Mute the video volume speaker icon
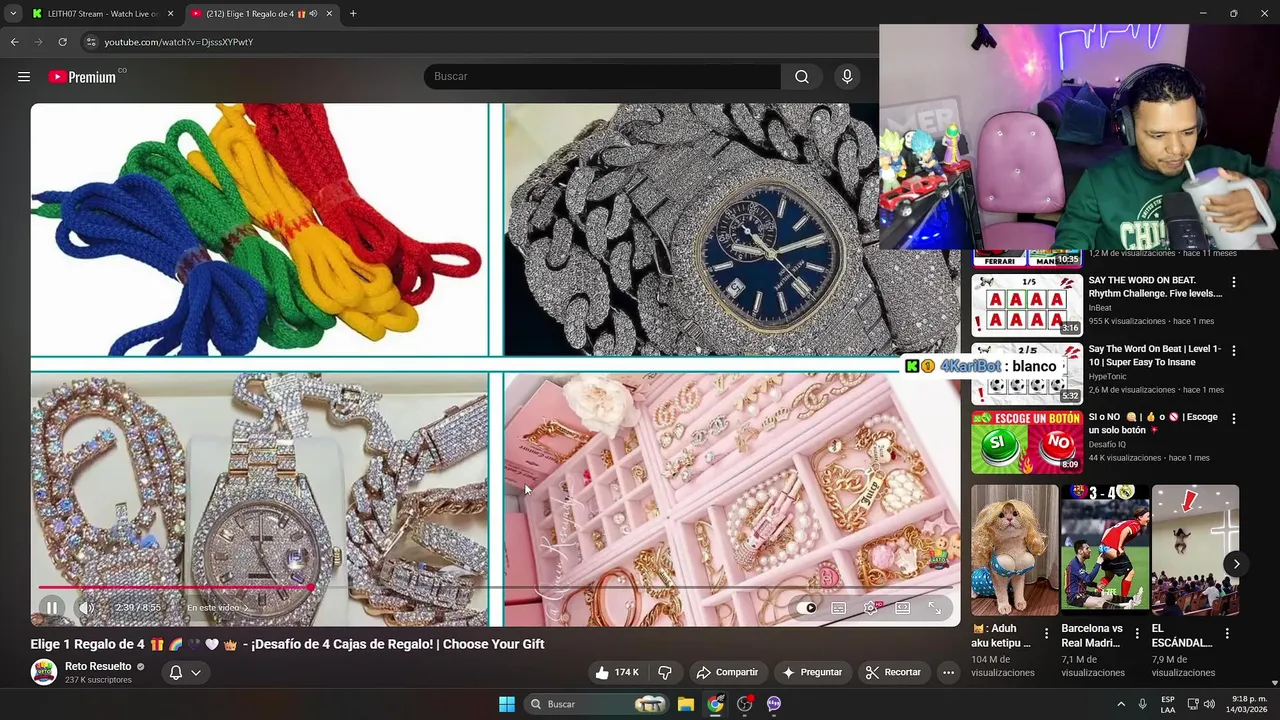 87,608
